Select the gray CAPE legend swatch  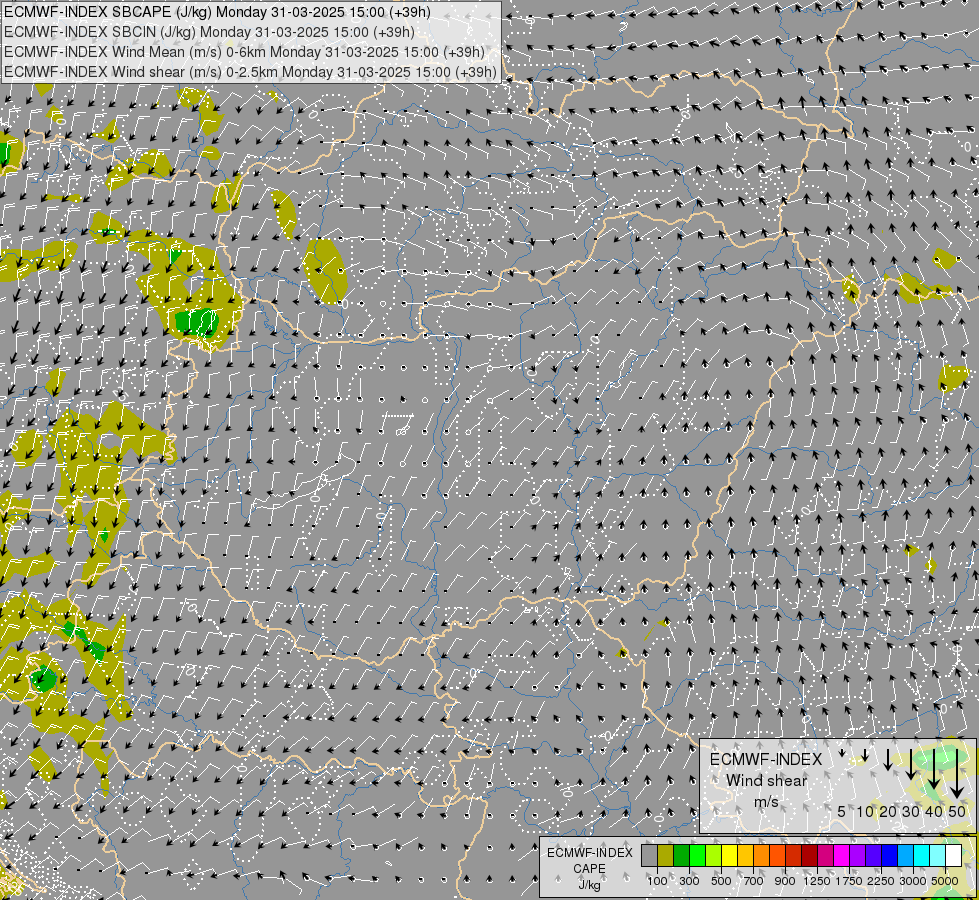(649, 855)
